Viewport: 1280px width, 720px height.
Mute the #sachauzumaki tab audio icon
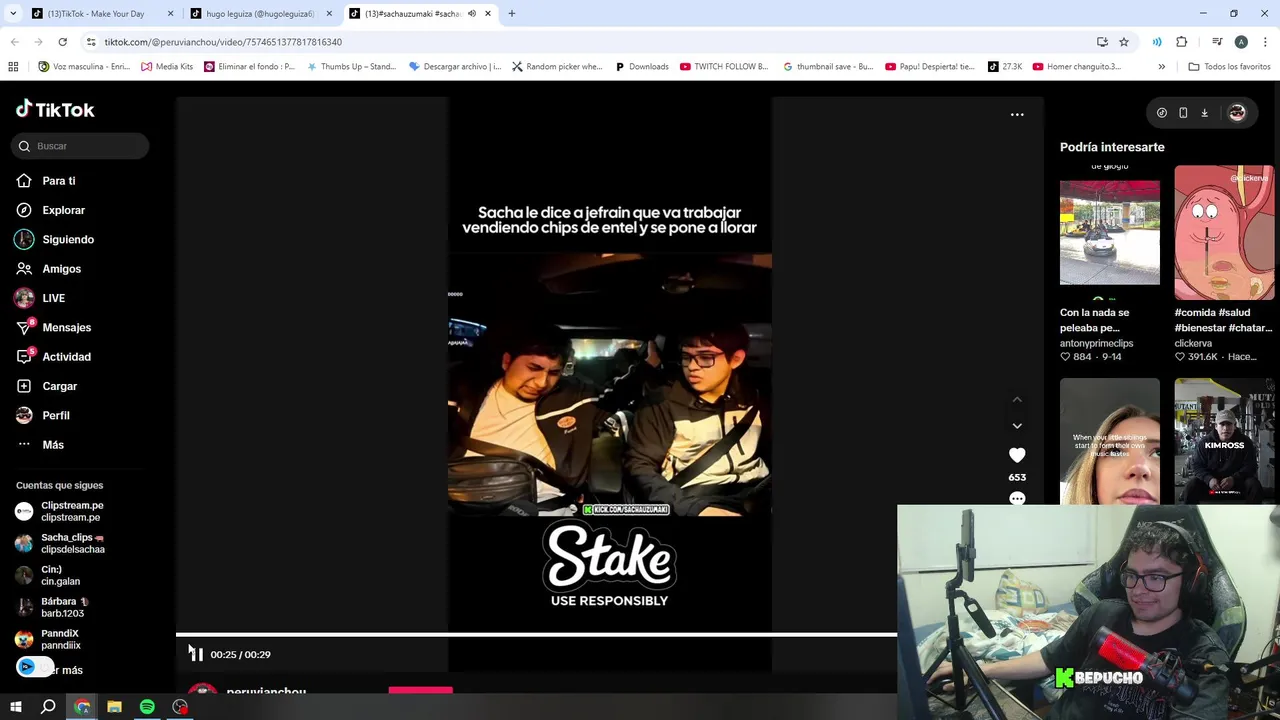472,14
